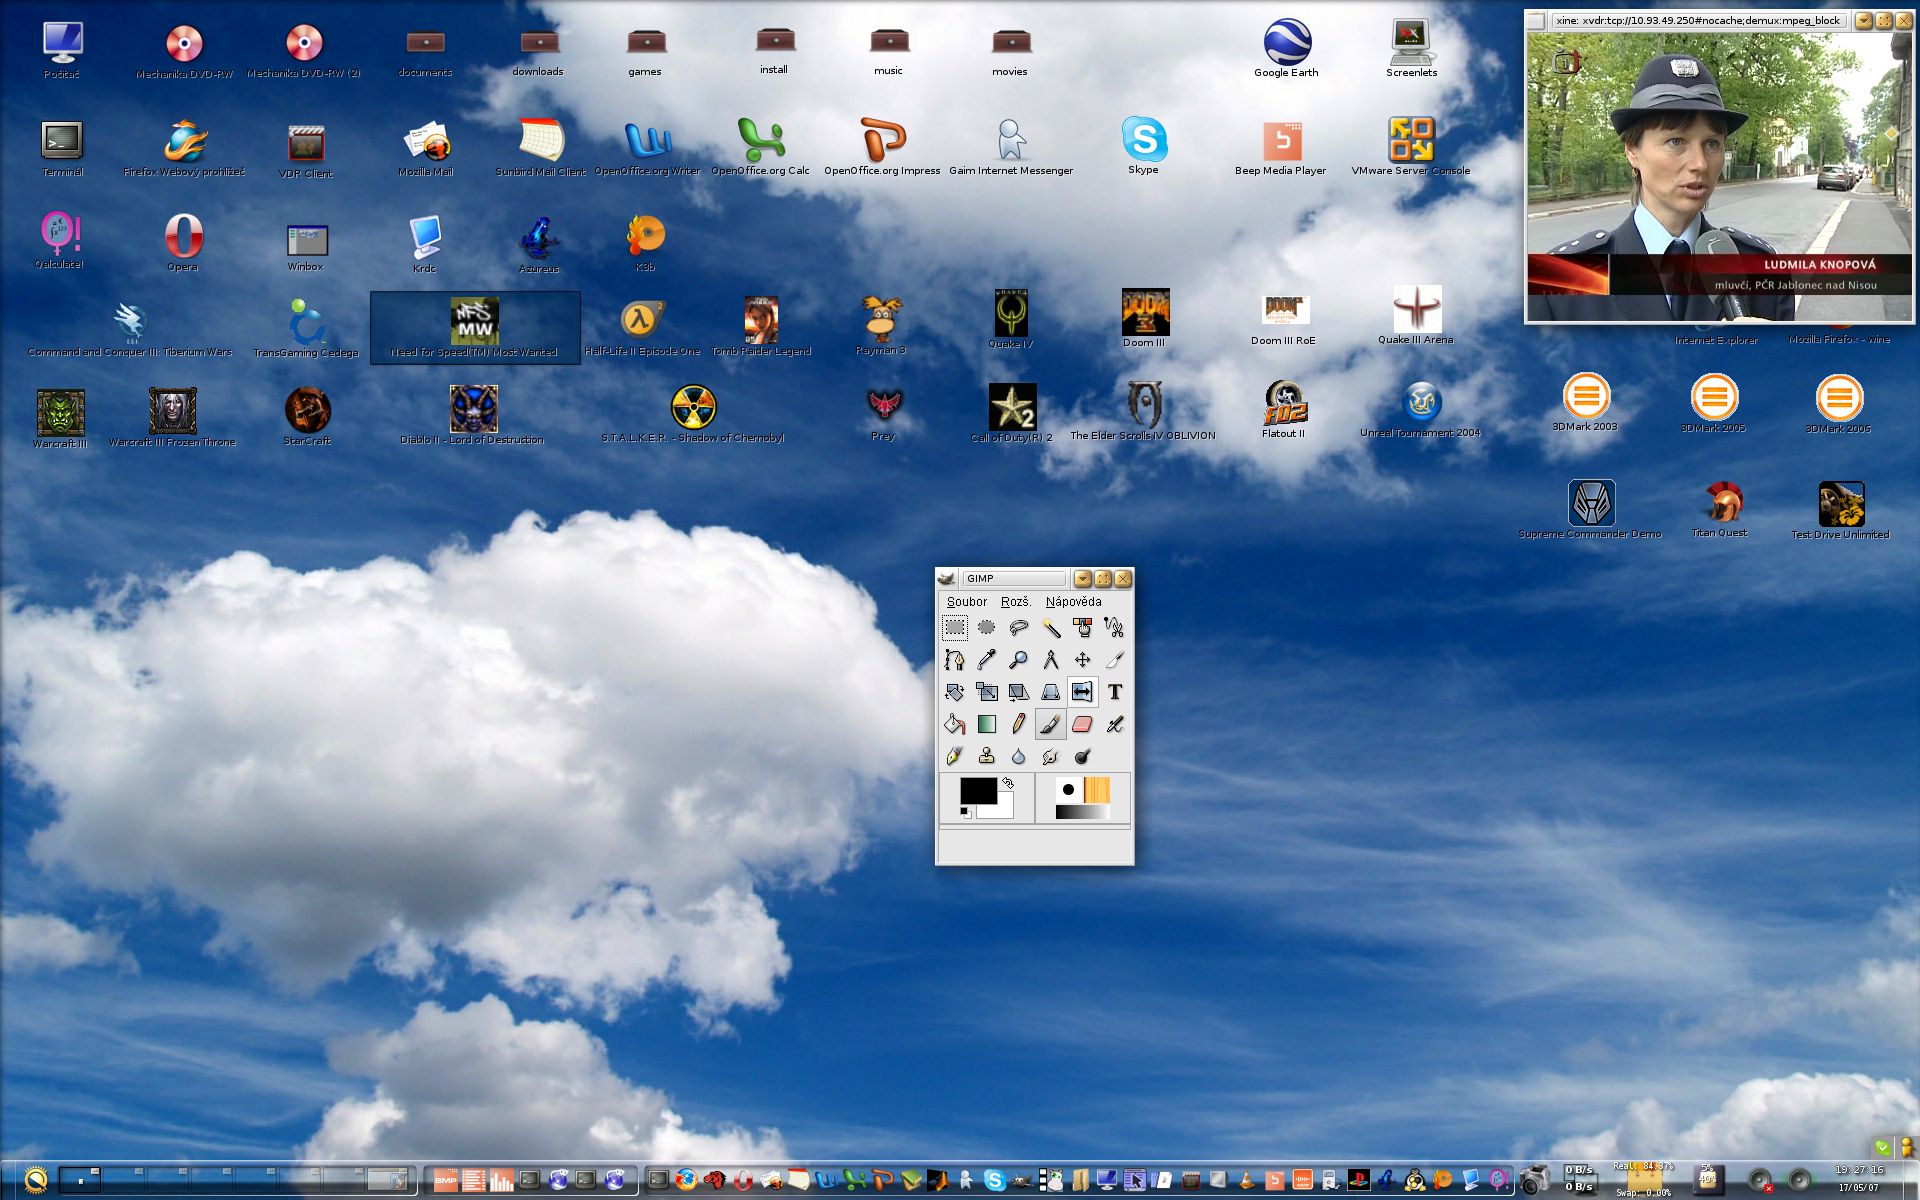Select the Text tool in GIMP
1920x1200 pixels.
(x=1115, y=692)
